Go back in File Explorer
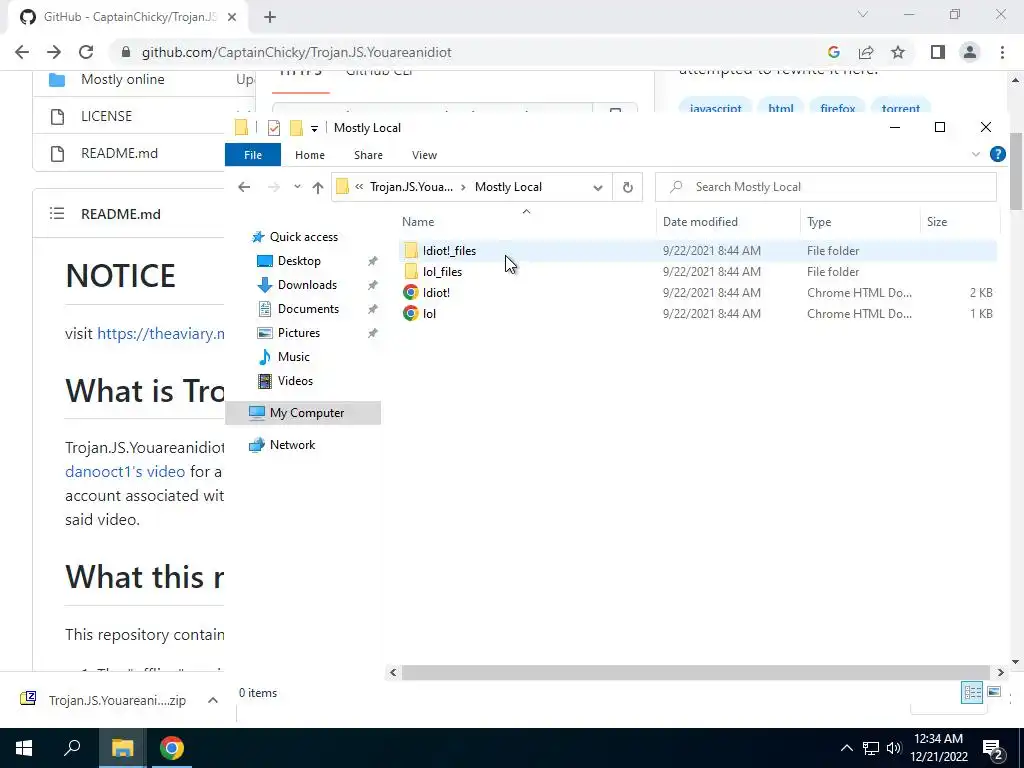 point(244,187)
